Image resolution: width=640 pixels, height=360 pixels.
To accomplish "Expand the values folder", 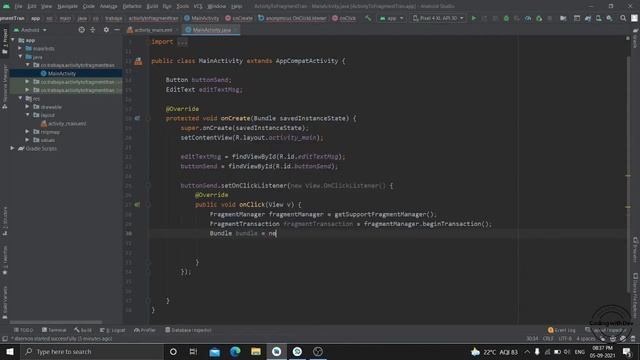I will (27, 140).
